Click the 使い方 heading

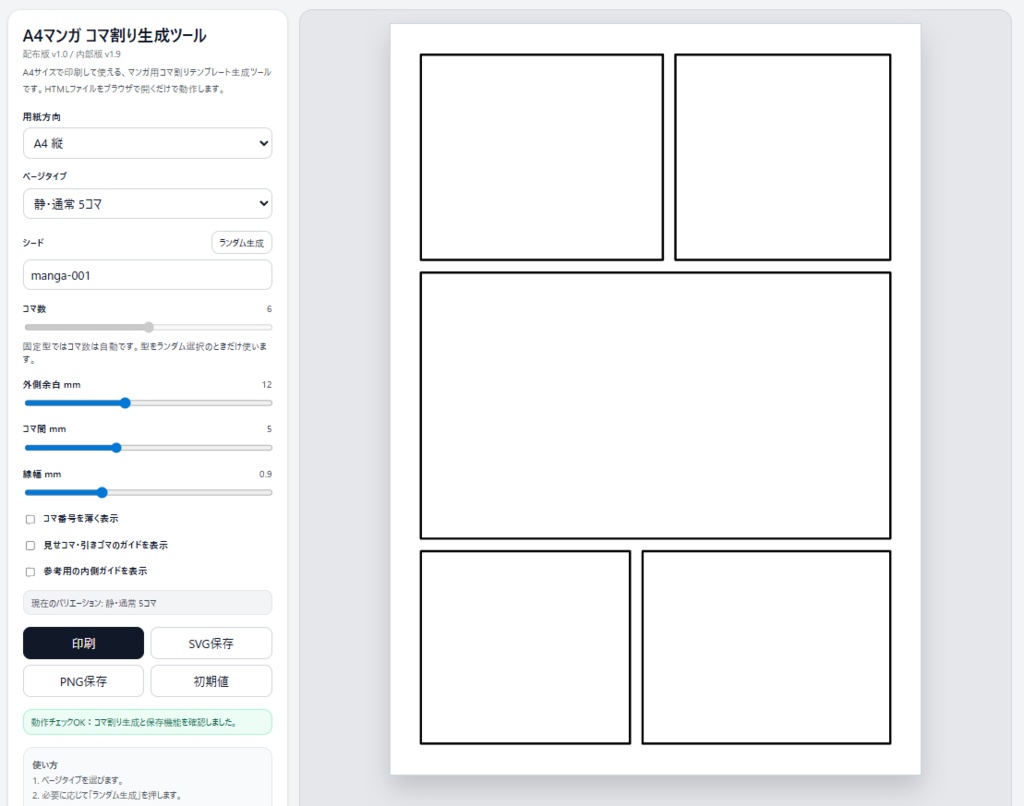point(45,765)
